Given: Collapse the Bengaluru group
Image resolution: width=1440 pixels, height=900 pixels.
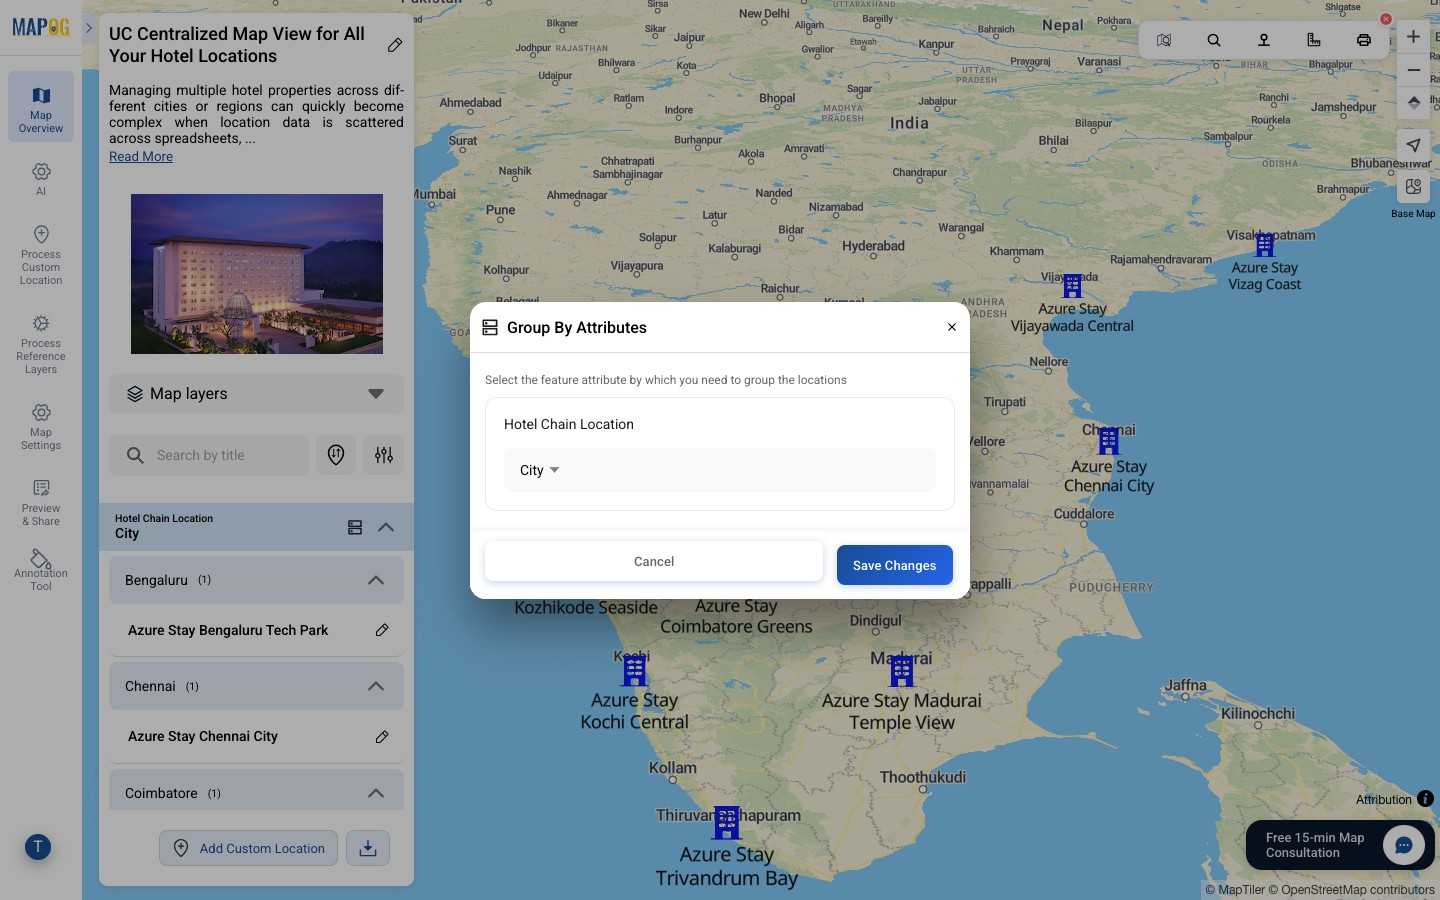Looking at the screenshot, I should pos(376,580).
